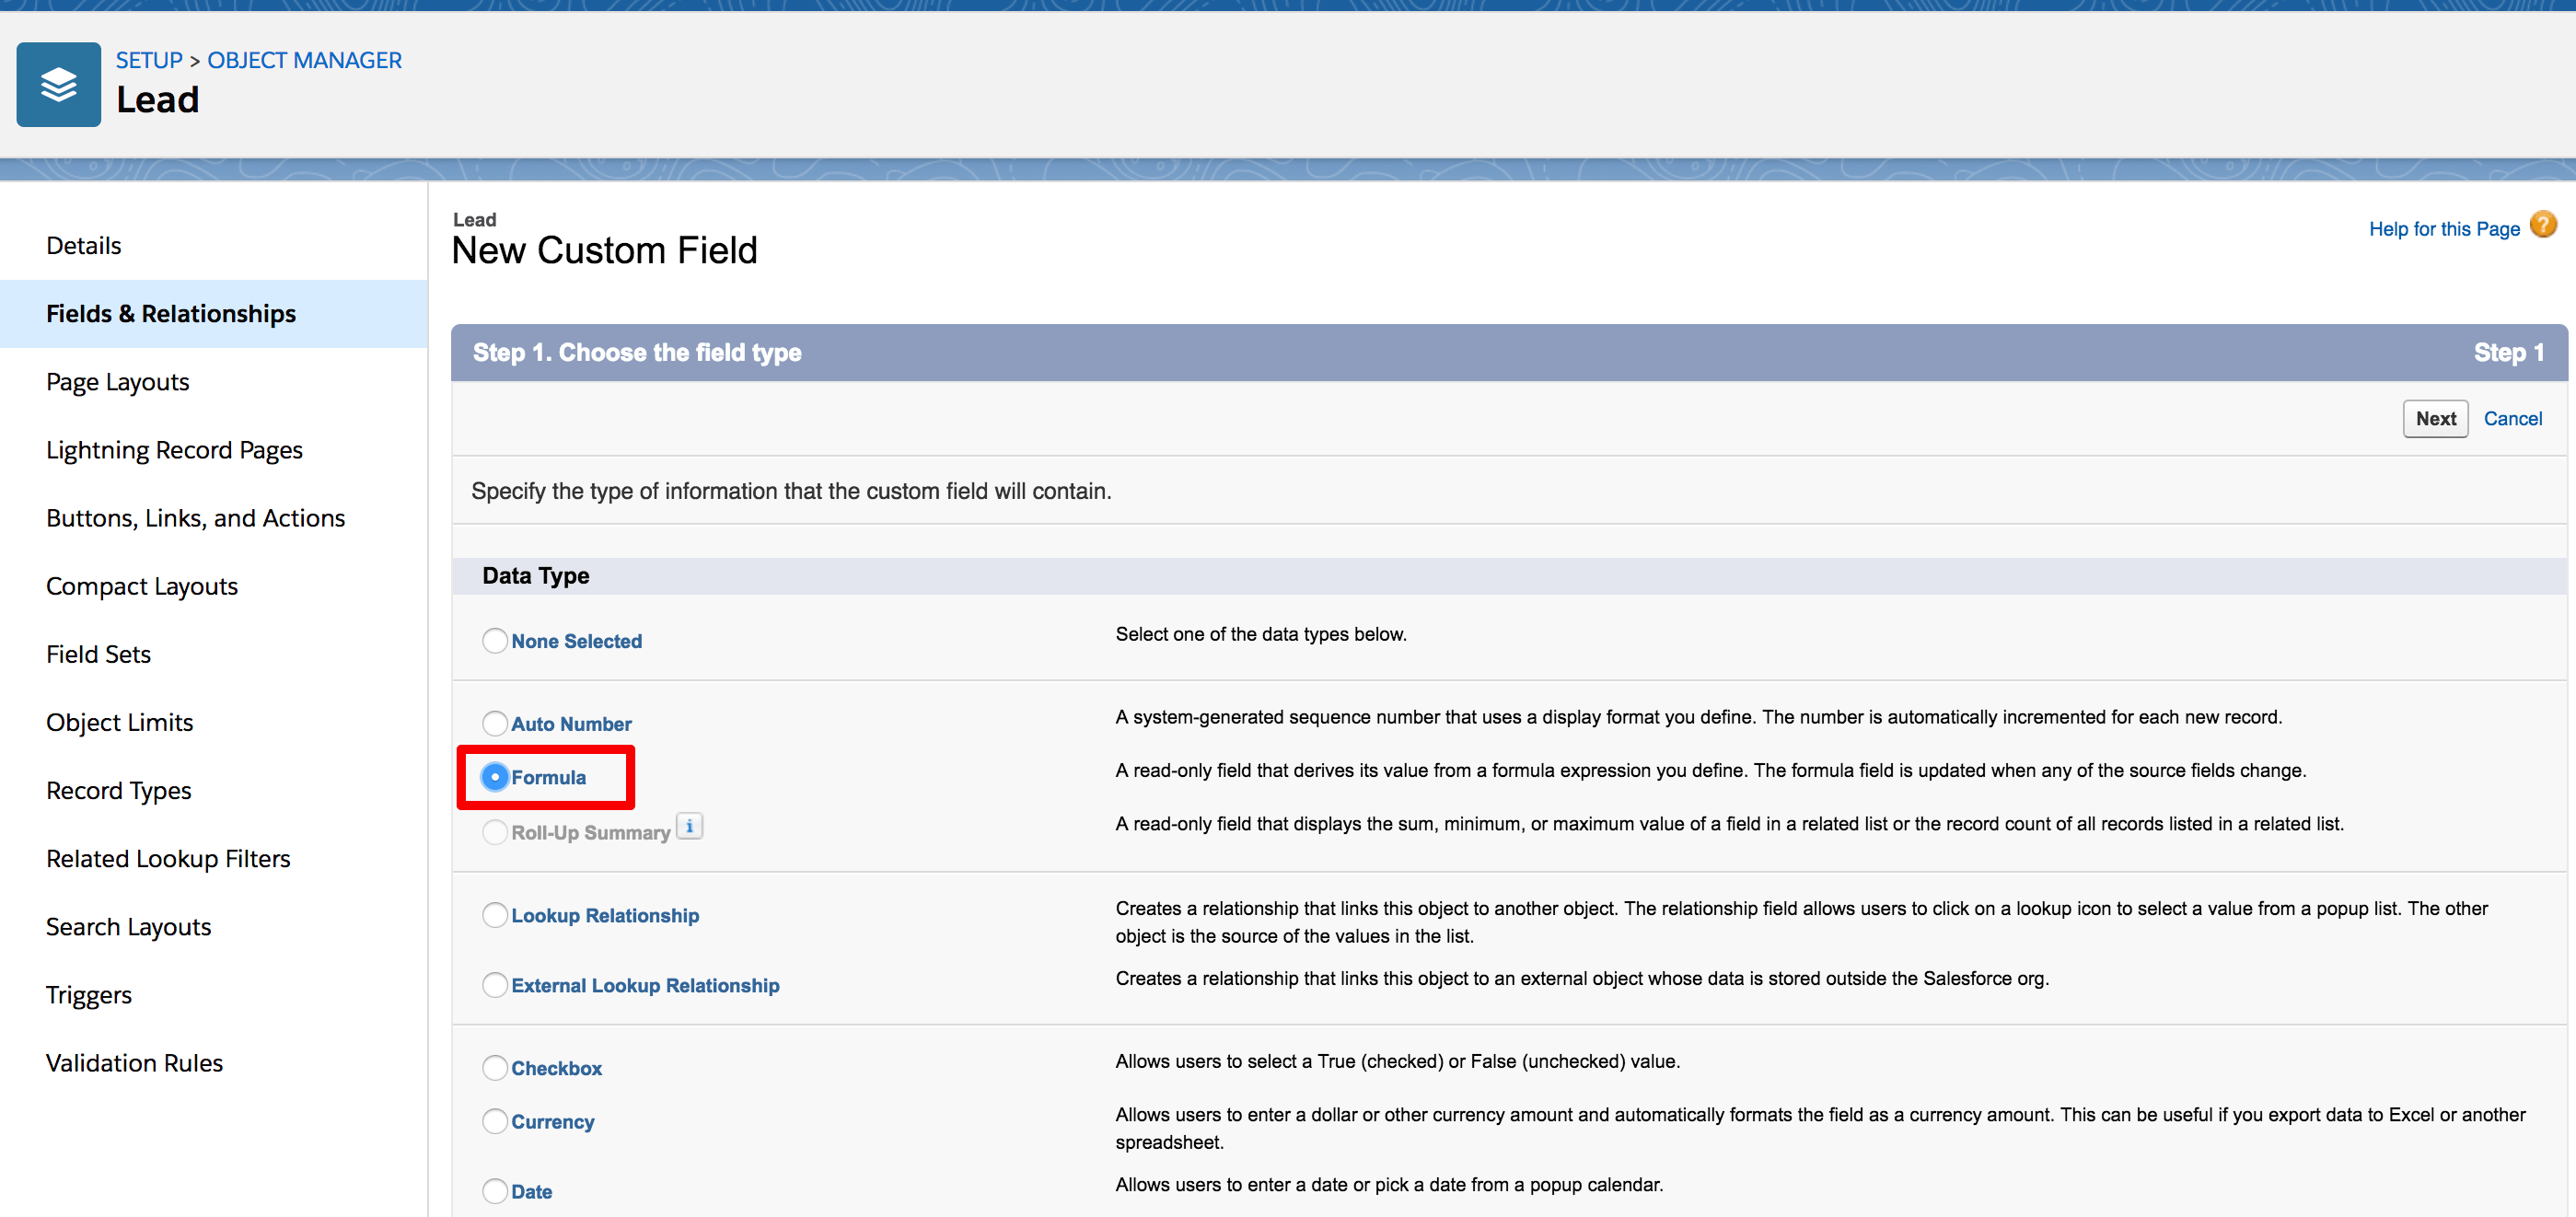Switch to Validation Rules in sidebar

coord(134,1063)
